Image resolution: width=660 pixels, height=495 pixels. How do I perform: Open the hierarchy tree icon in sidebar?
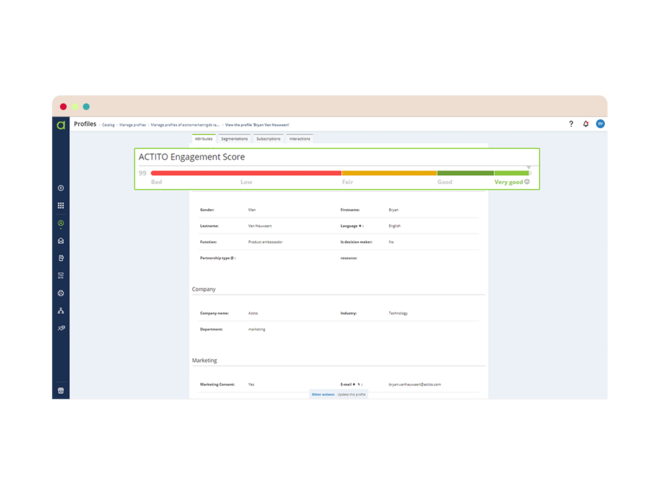[x=61, y=311]
